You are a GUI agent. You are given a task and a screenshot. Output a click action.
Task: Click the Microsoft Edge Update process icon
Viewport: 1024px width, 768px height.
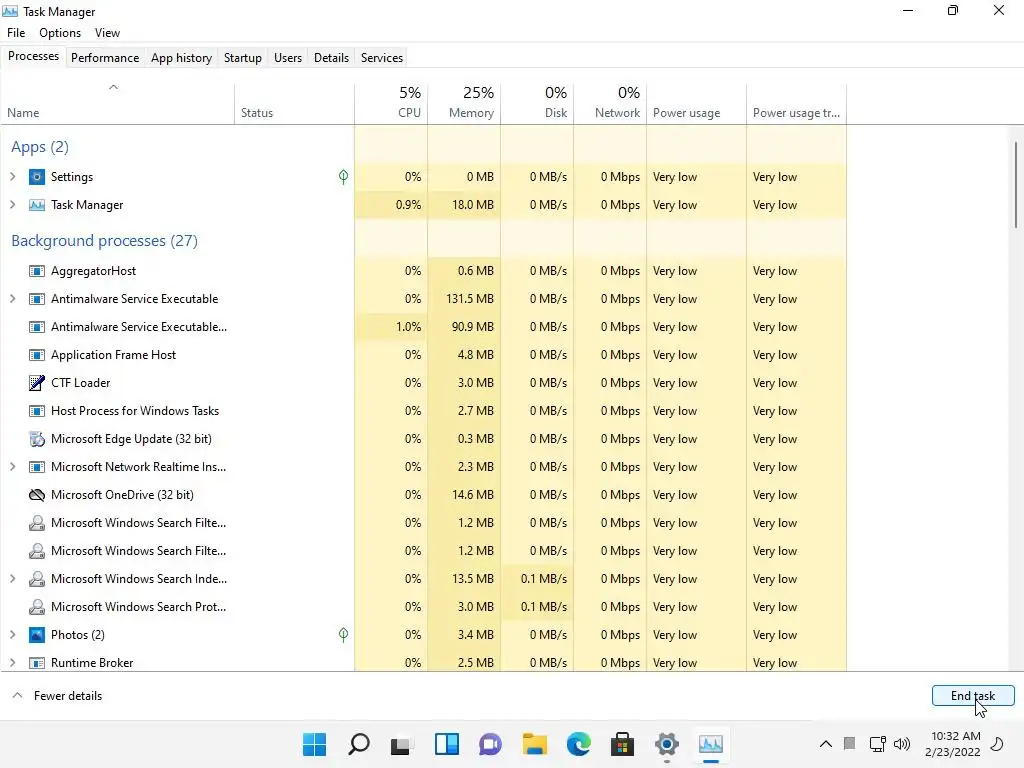(x=37, y=439)
